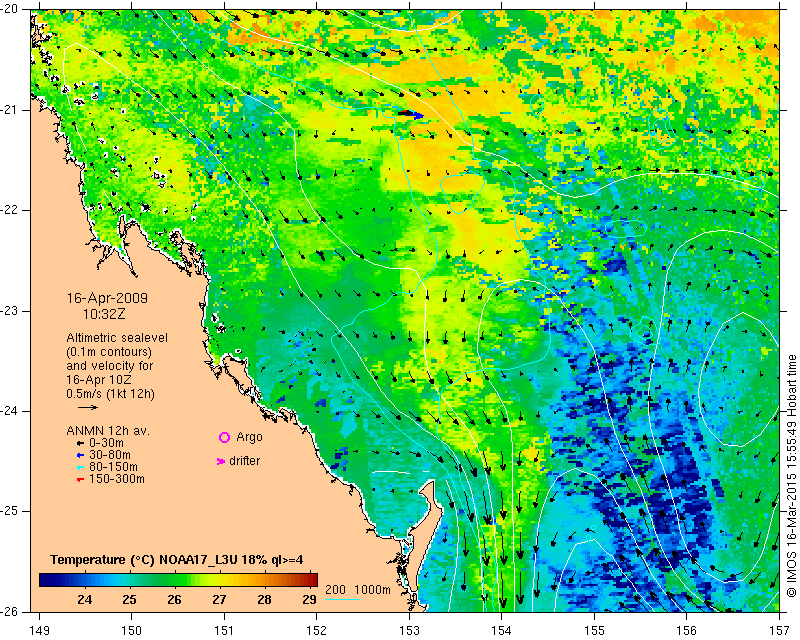
Task: Click the '30-80m' depth legend label
Action: [110, 455]
